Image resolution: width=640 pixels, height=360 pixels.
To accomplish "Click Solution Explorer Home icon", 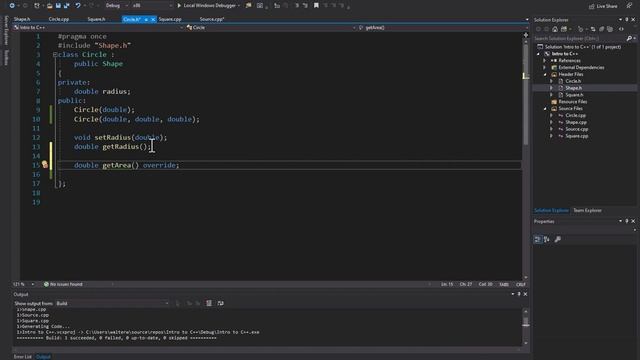I will tap(555, 29).
